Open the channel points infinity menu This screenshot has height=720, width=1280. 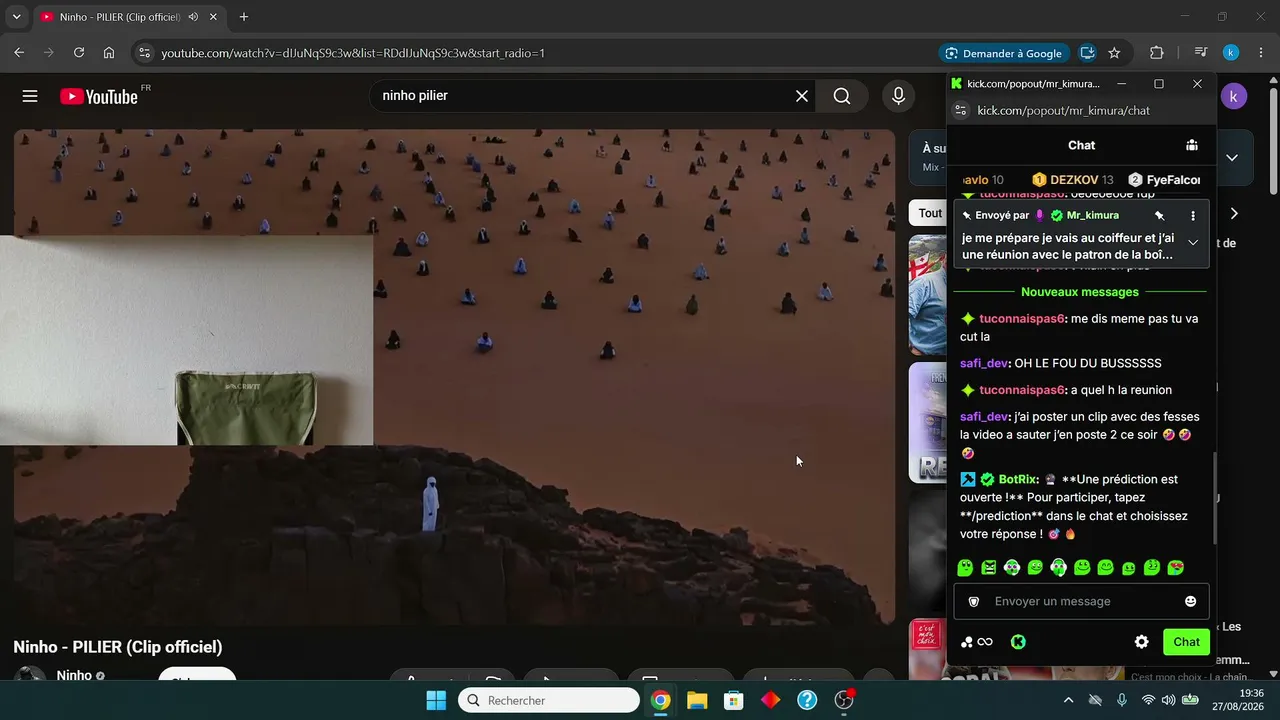[977, 642]
